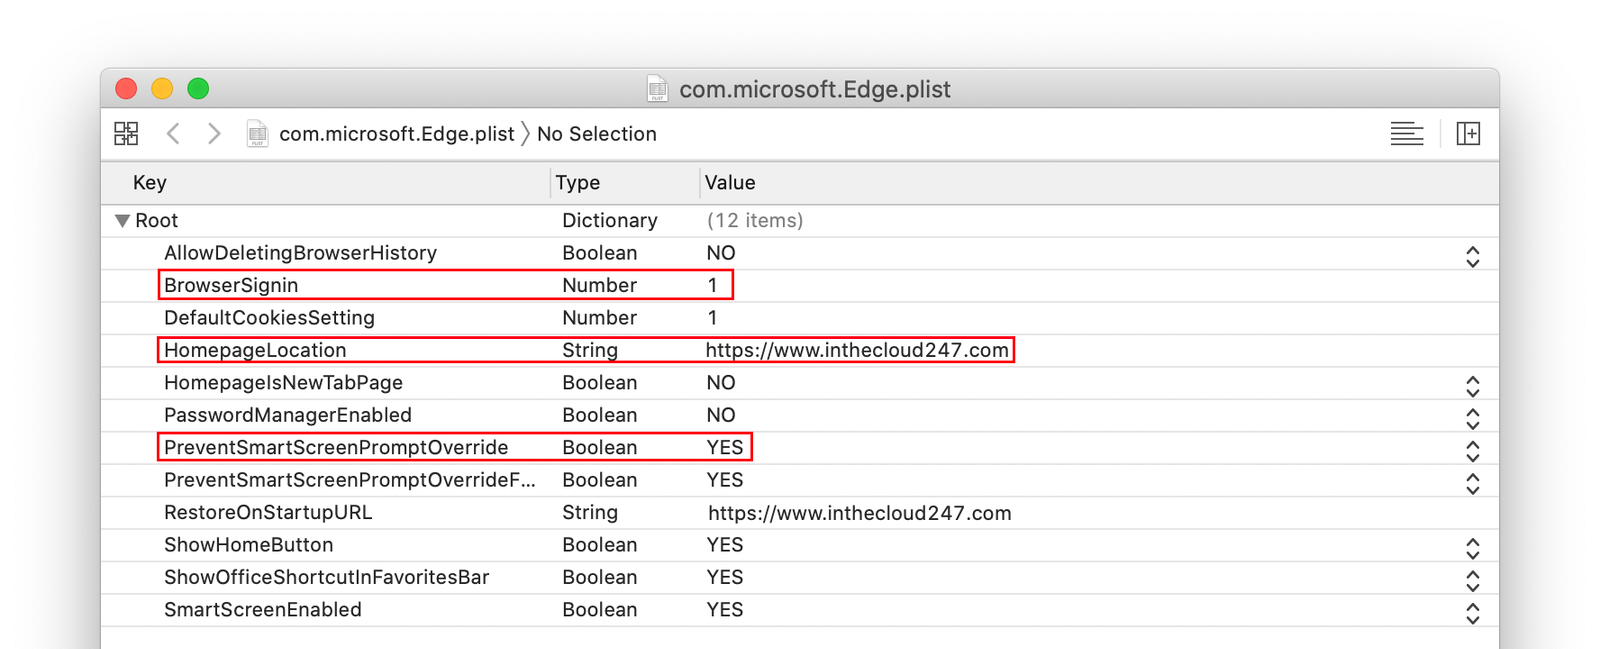1600x649 pixels.
Task: Open value popup for AllowDeletingBrowserHistory
Action: click(1472, 256)
